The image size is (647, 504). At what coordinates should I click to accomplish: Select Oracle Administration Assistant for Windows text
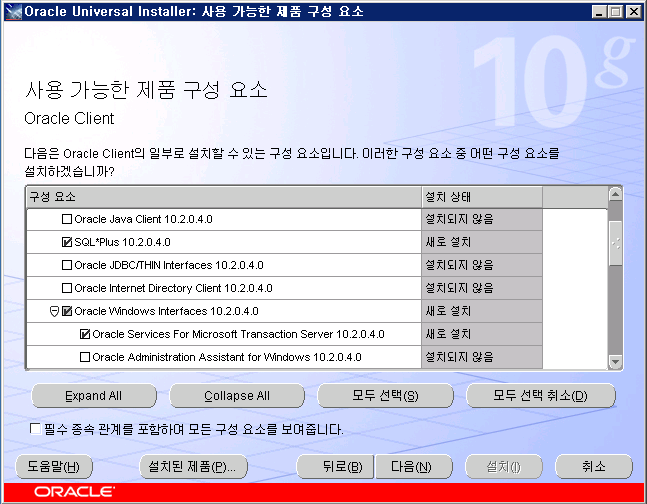(x=227, y=357)
